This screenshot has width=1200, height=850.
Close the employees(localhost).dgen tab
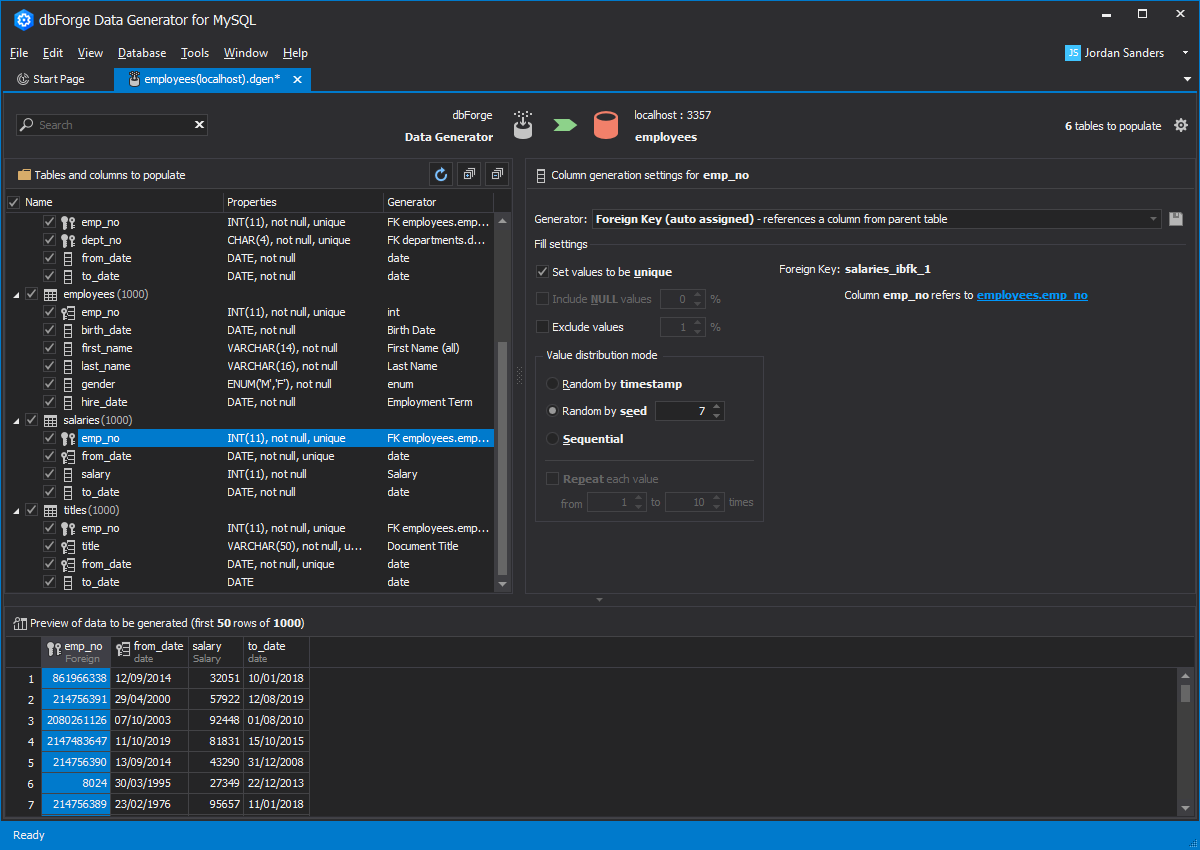tap(297, 79)
